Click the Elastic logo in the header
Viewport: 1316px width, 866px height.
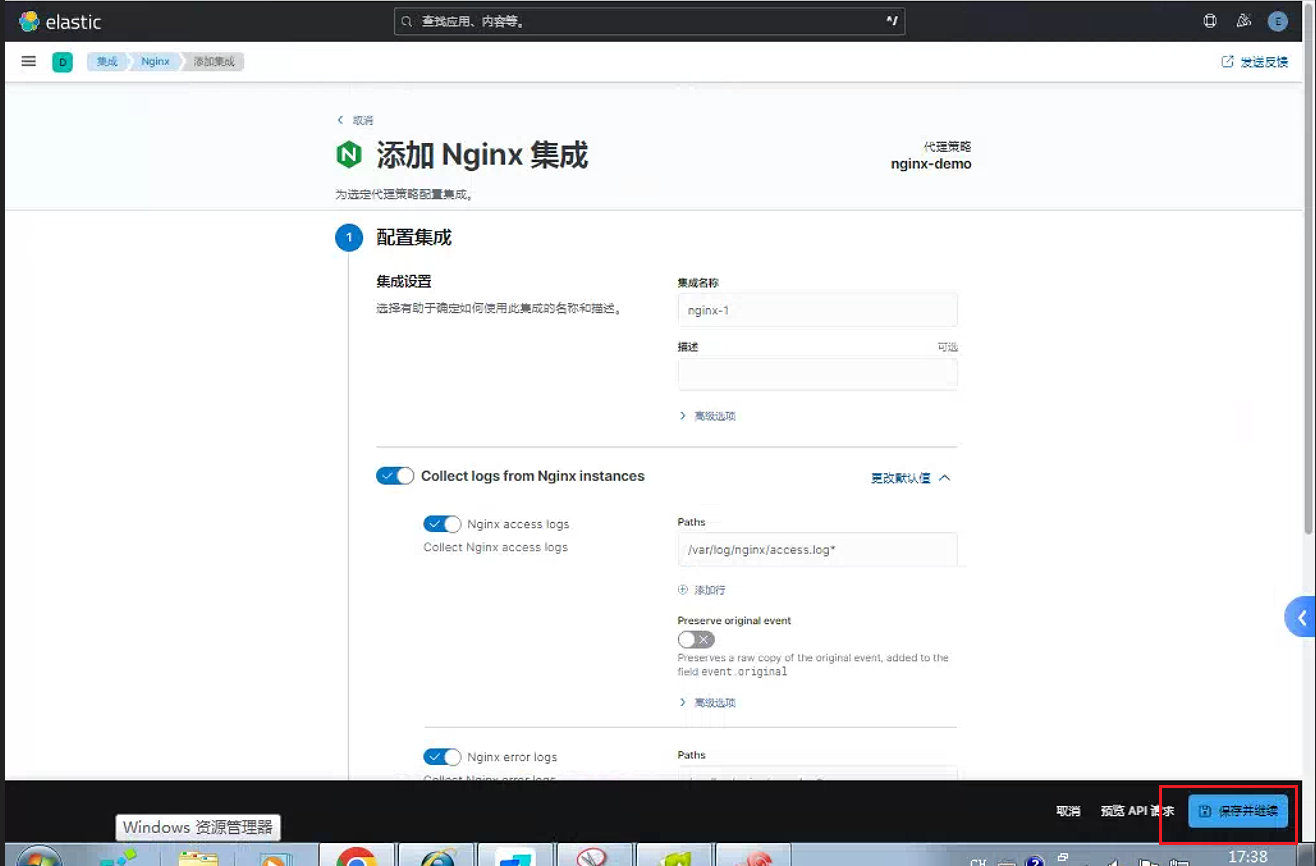tap(60, 21)
